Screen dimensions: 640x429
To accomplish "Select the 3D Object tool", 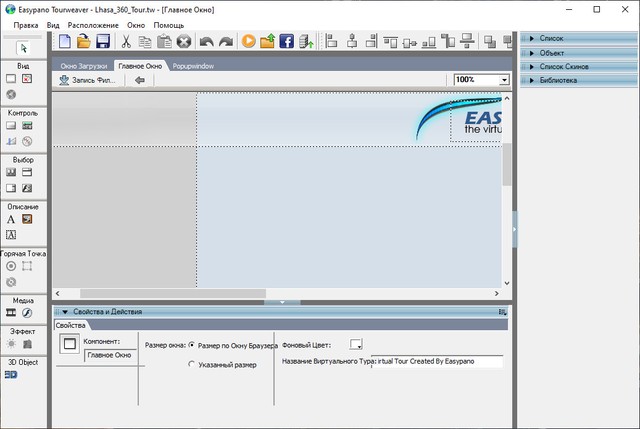I will tap(11, 375).
